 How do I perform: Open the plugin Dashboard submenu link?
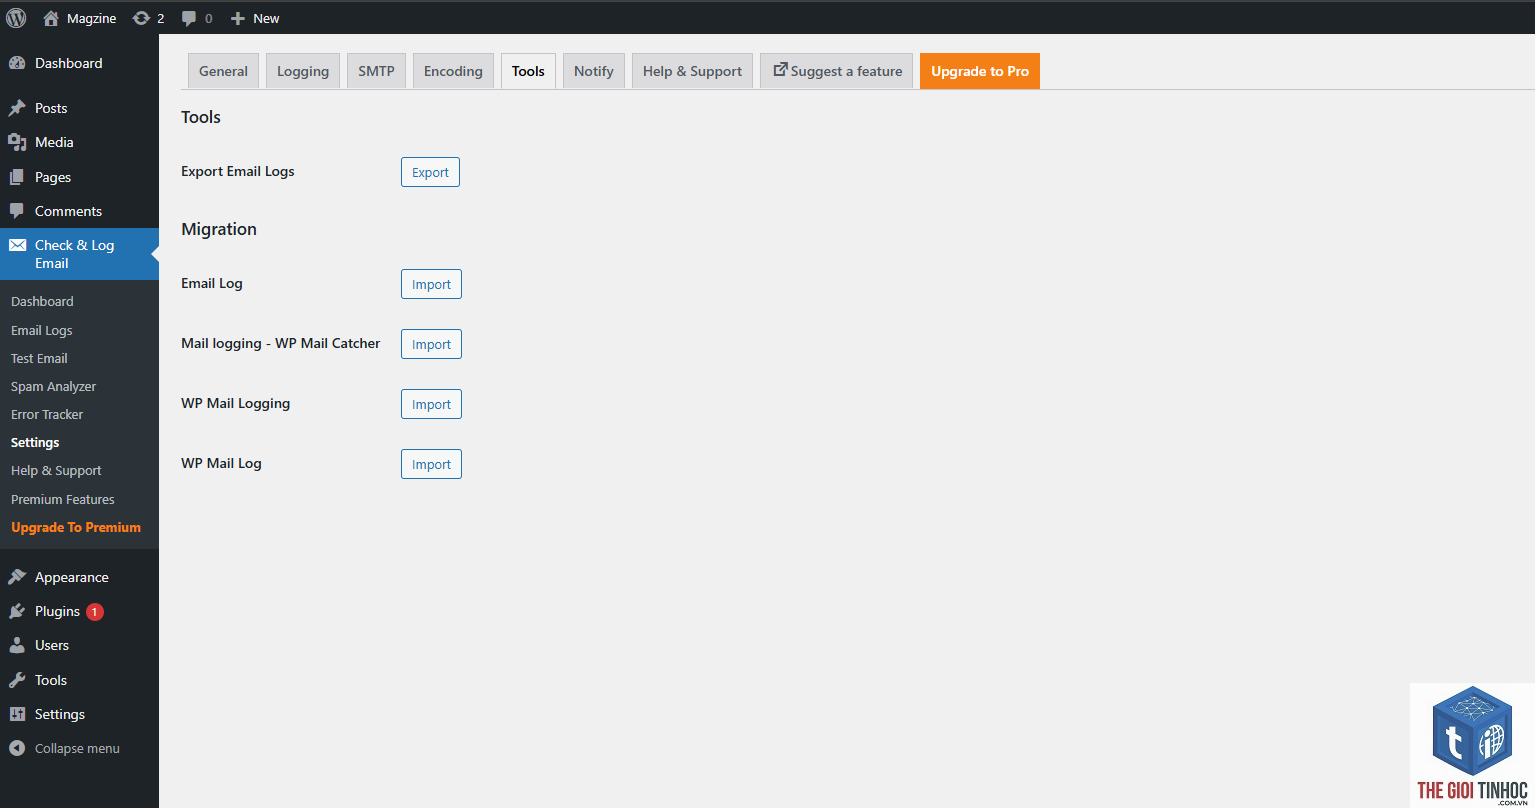(x=42, y=301)
